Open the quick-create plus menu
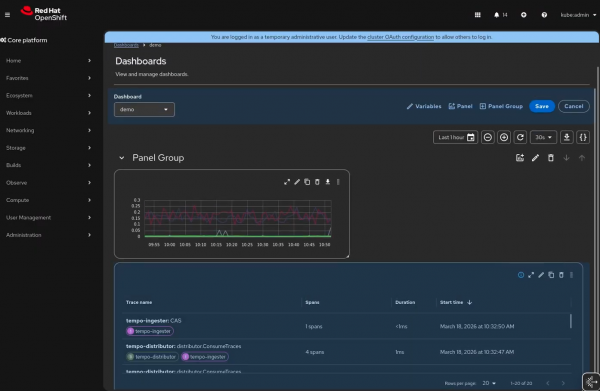Viewport: 600px width, 391px height. point(523,15)
